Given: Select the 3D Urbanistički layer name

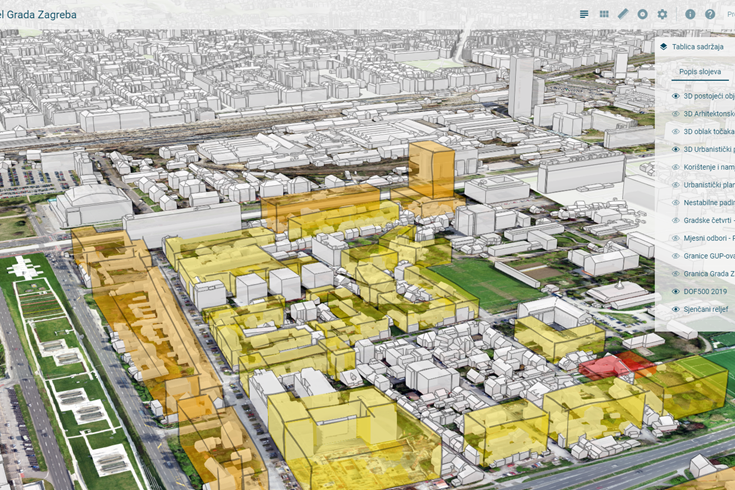Looking at the screenshot, I should click(x=709, y=150).
